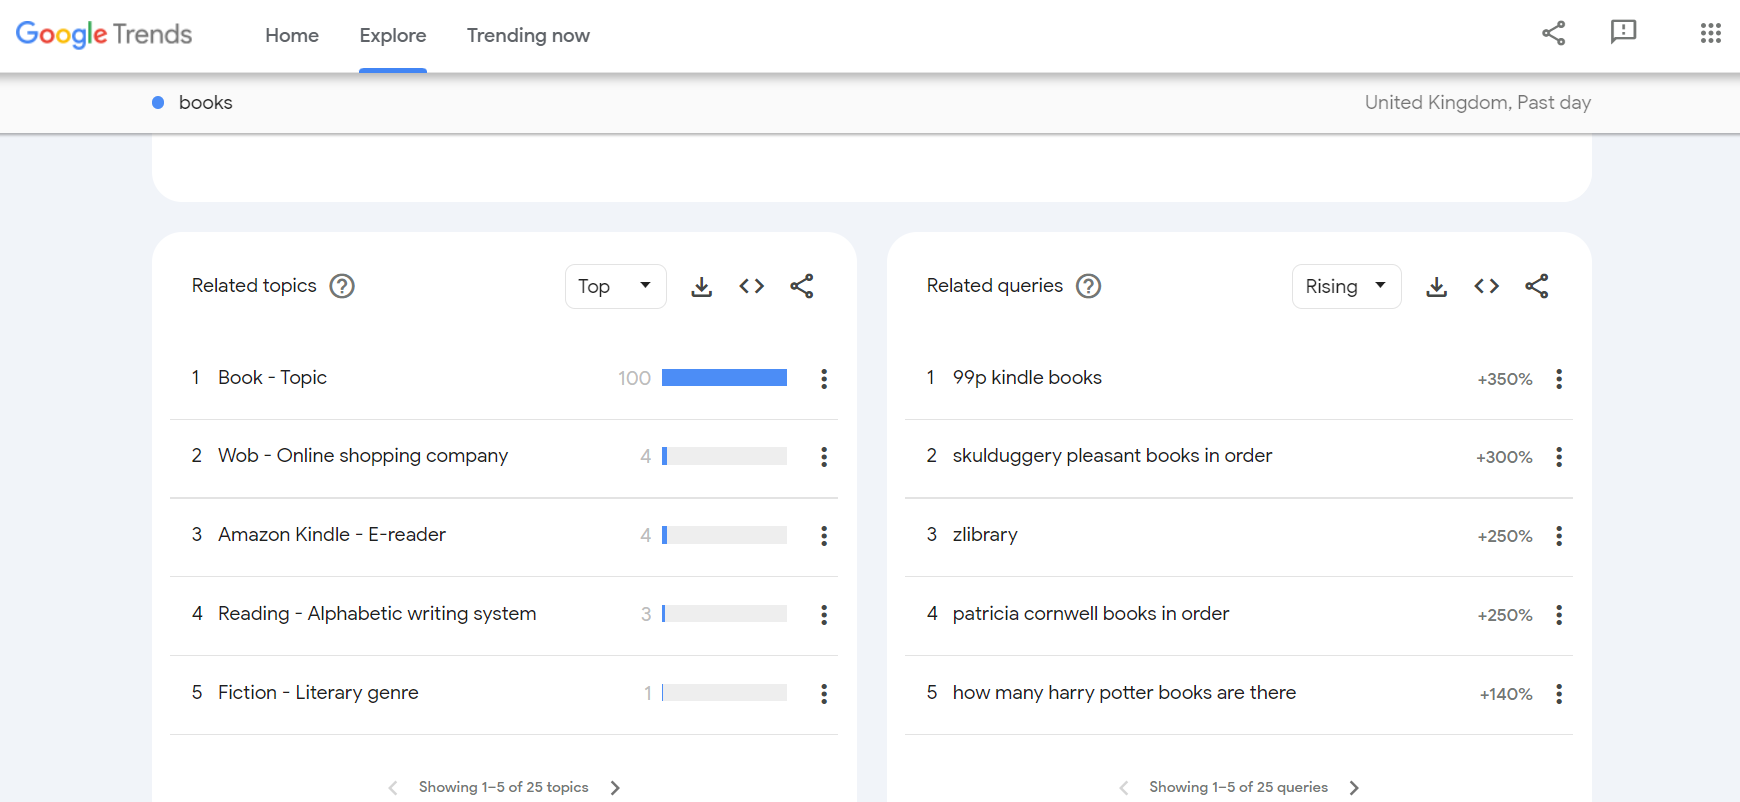Screen dimensions: 1740x802
Task: Go to previous page of related topics
Action: (x=393, y=788)
